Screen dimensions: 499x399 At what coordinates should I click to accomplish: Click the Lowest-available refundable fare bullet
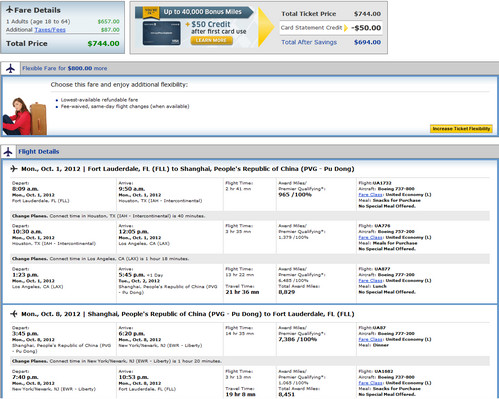point(99,100)
